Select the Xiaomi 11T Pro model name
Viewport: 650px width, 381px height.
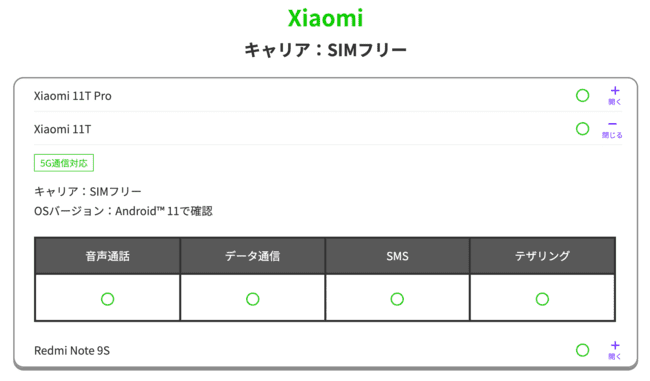(x=73, y=96)
